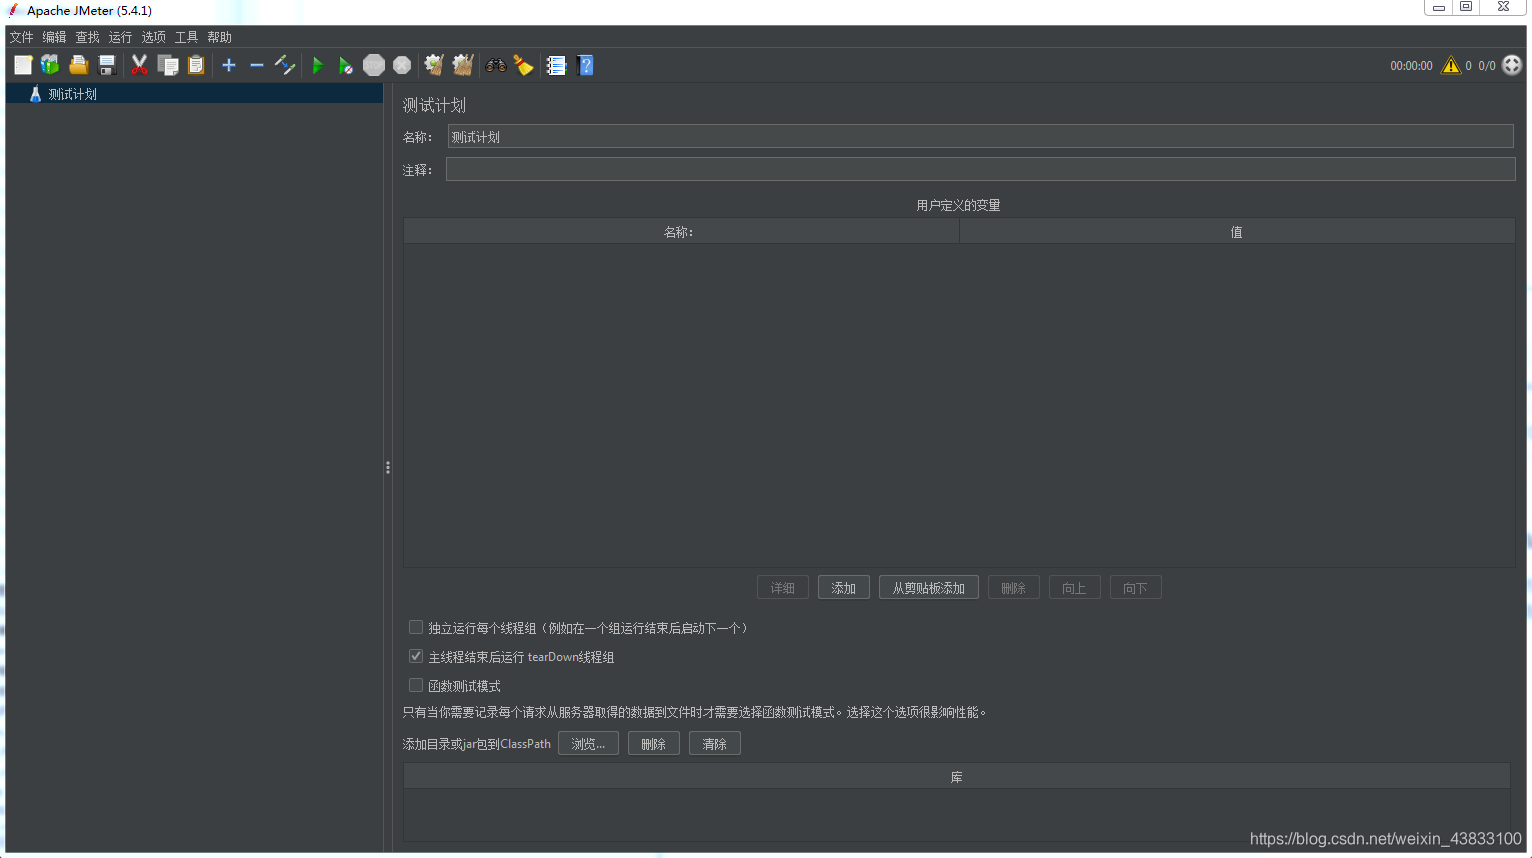
Task: Click the 浏览... classpath button
Action: (x=588, y=744)
